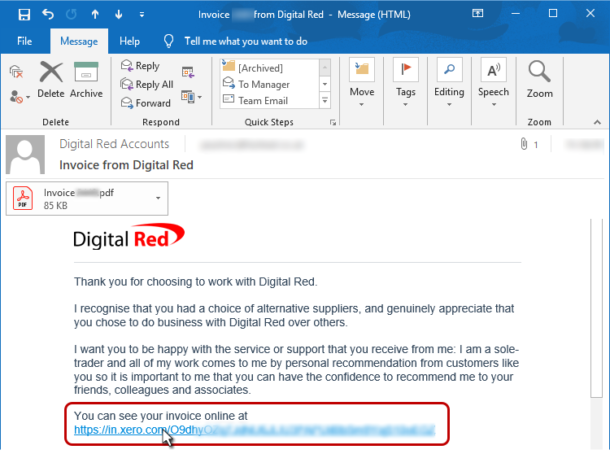Reply to the sender
Image resolution: width=610 pixels, height=454 pixels.
click(x=140, y=66)
